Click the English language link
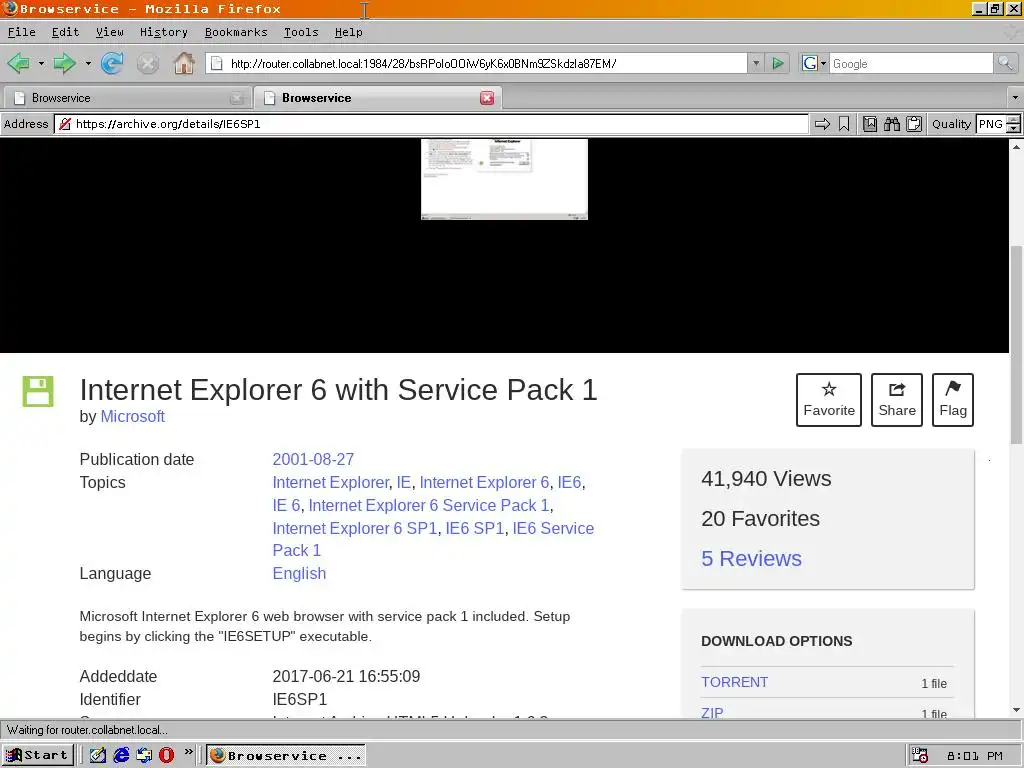Screen dimensions: 1024x768 click(299, 573)
